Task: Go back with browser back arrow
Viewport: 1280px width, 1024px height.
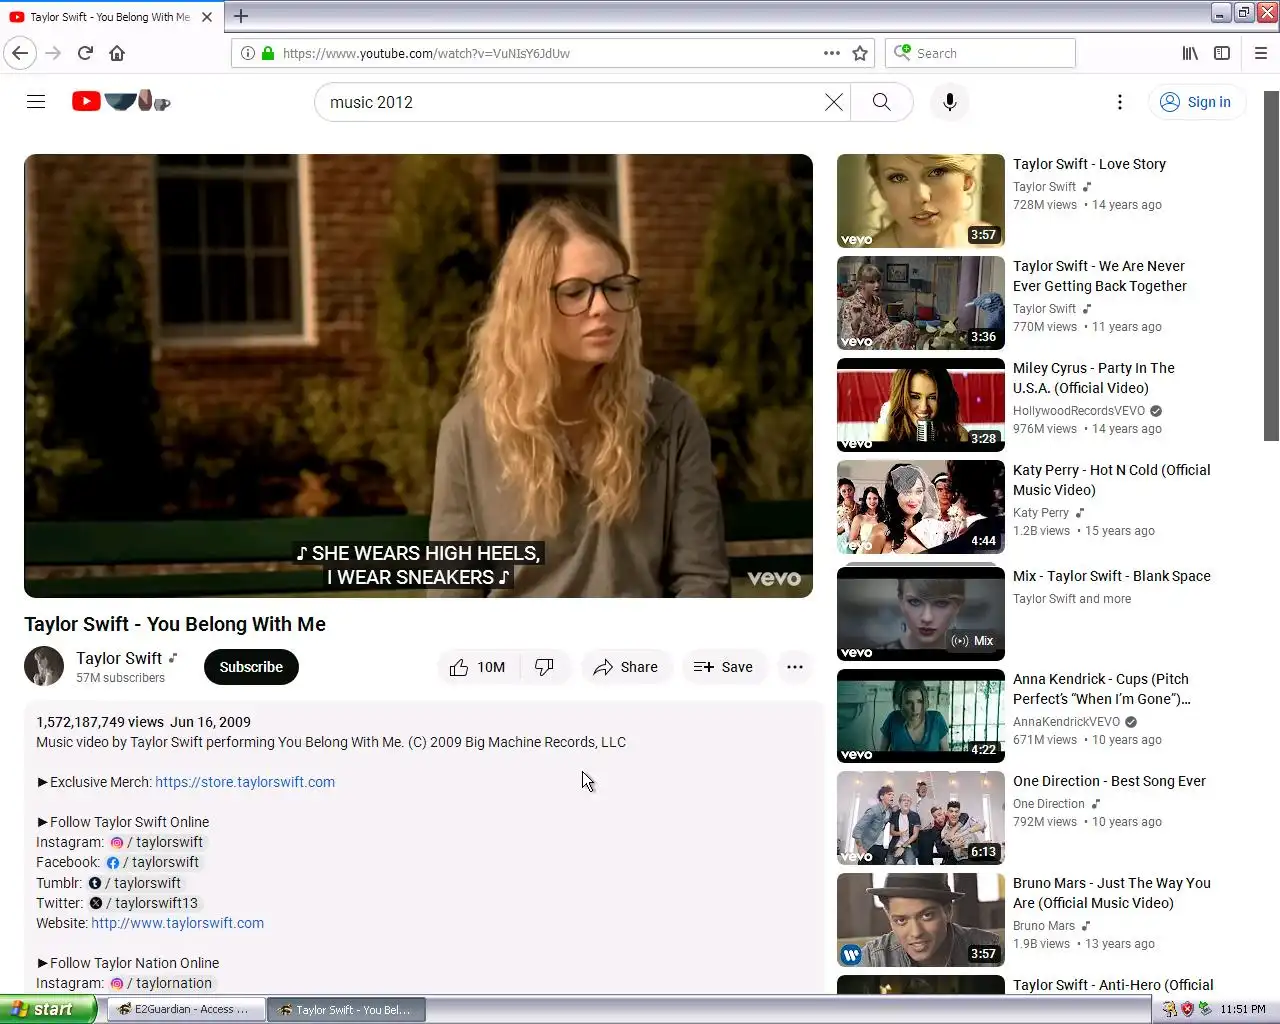Action: [20, 53]
